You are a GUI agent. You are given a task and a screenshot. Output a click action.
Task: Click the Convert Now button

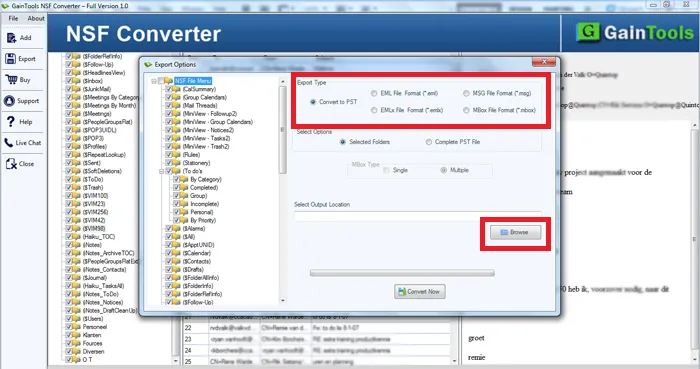click(x=420, y=291)
